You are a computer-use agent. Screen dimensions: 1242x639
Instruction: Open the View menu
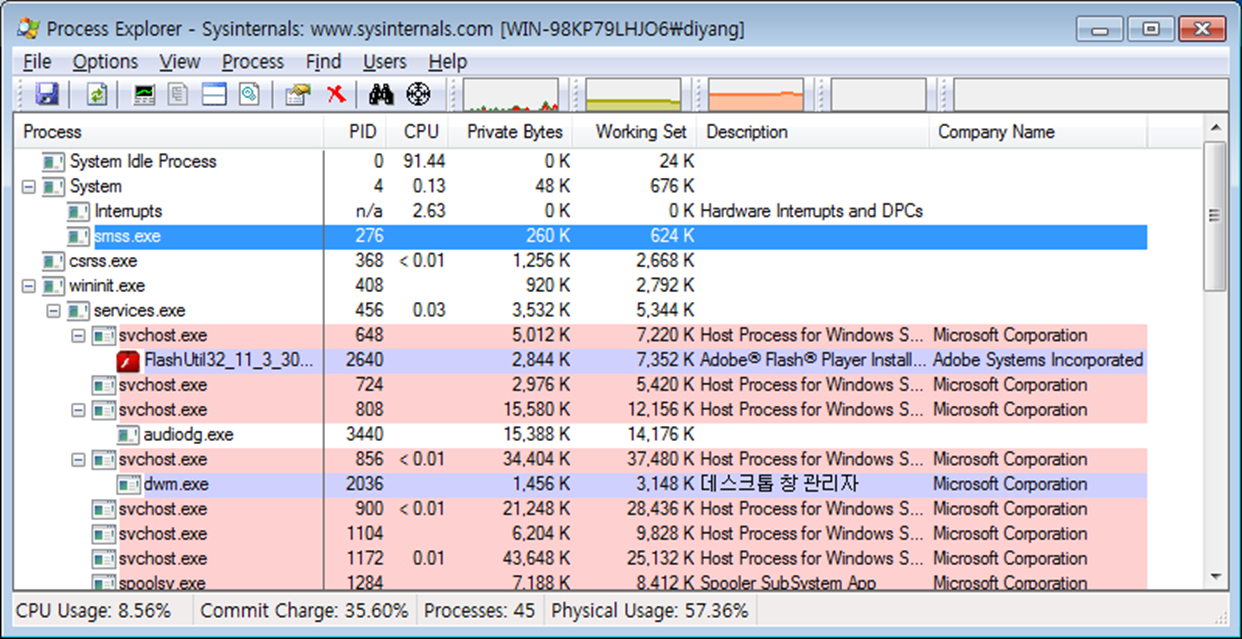pos(180,62)
